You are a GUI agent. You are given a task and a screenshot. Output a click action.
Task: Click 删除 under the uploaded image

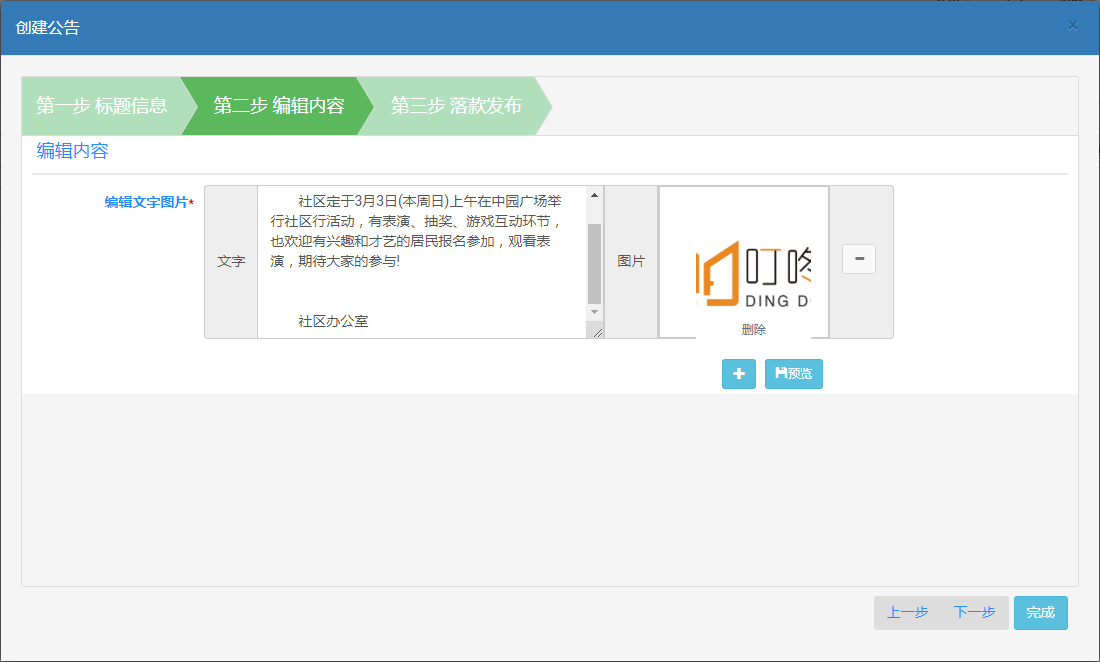point(753,330)
